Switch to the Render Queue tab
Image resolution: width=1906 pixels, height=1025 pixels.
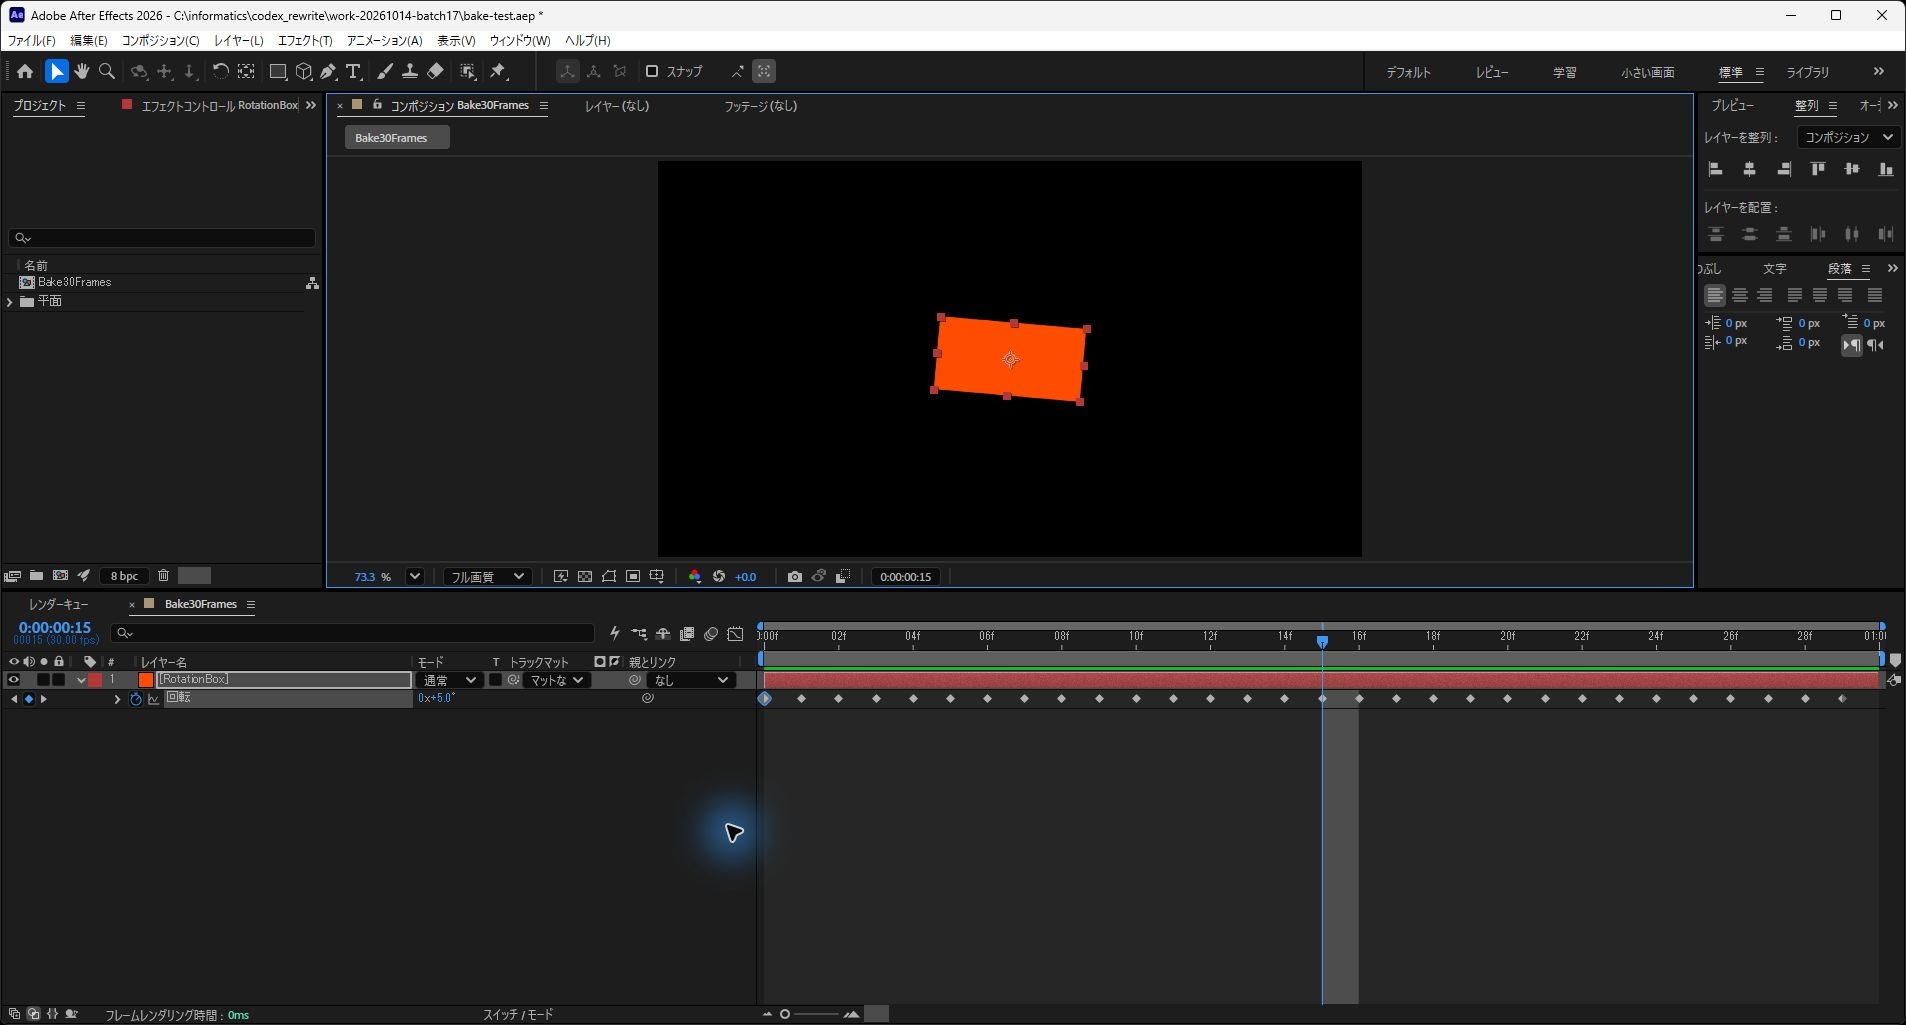click(x=58, y=604)
